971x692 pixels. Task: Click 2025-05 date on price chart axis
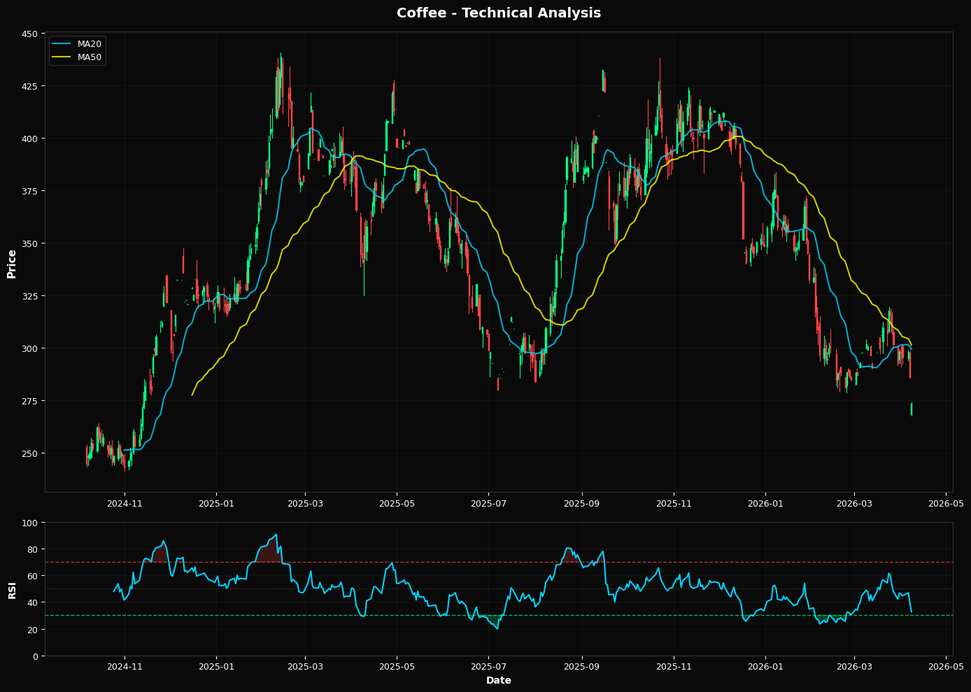coord(397,503)
